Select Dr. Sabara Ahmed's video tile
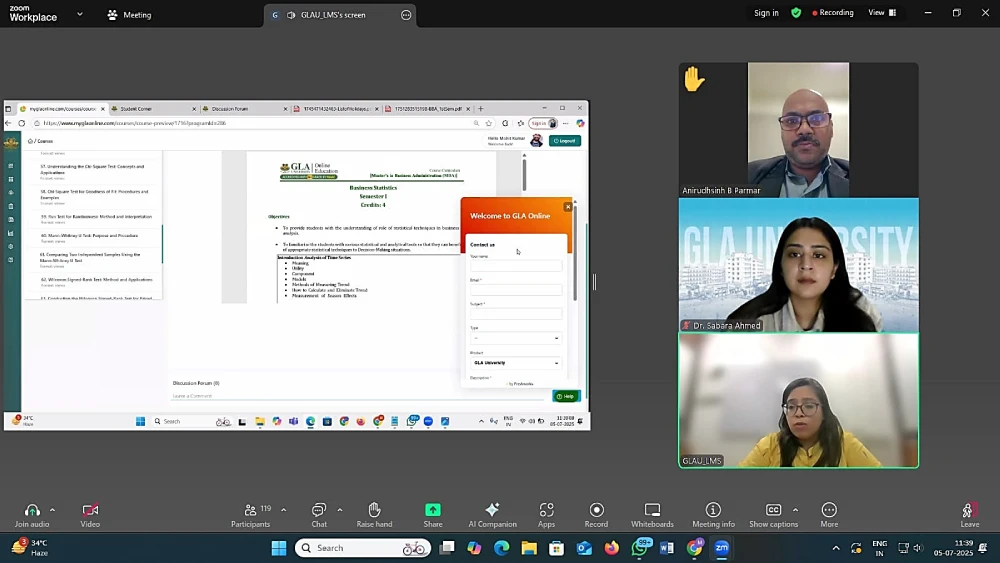This screenshot has height=563, width=1000. [x=798, y=265]
